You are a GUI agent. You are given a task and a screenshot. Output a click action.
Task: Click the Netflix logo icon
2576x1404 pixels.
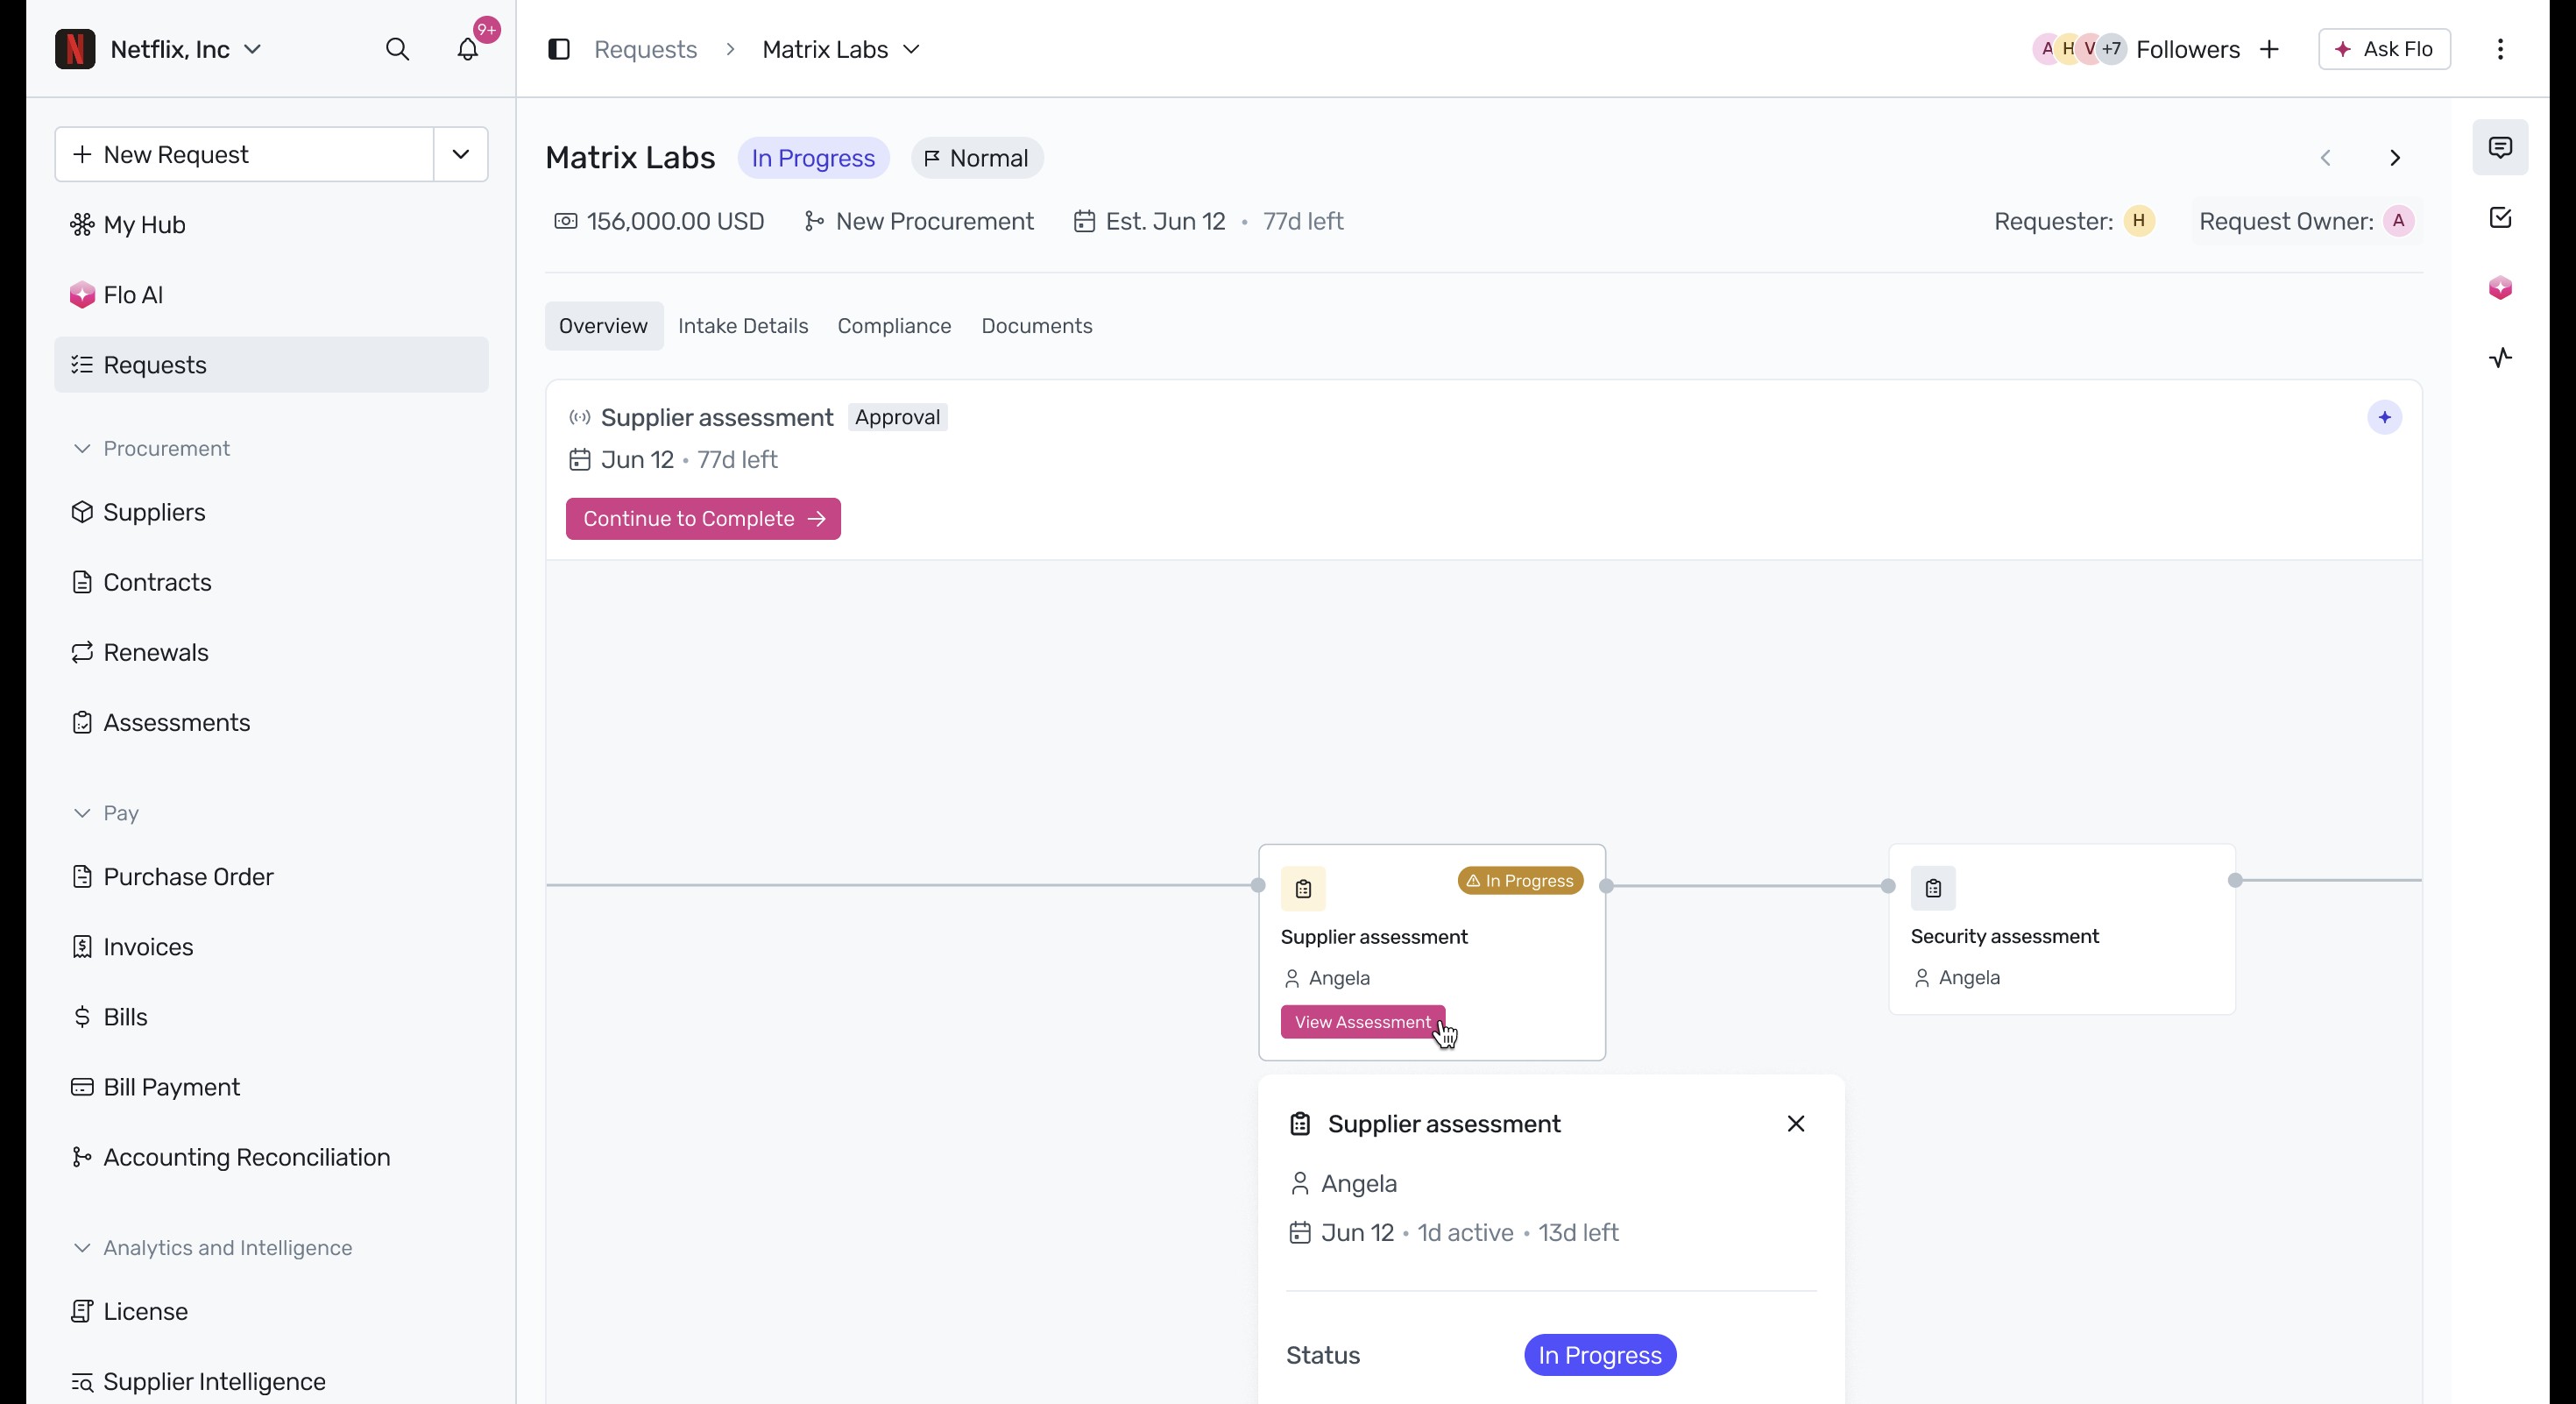coord(75,49)
